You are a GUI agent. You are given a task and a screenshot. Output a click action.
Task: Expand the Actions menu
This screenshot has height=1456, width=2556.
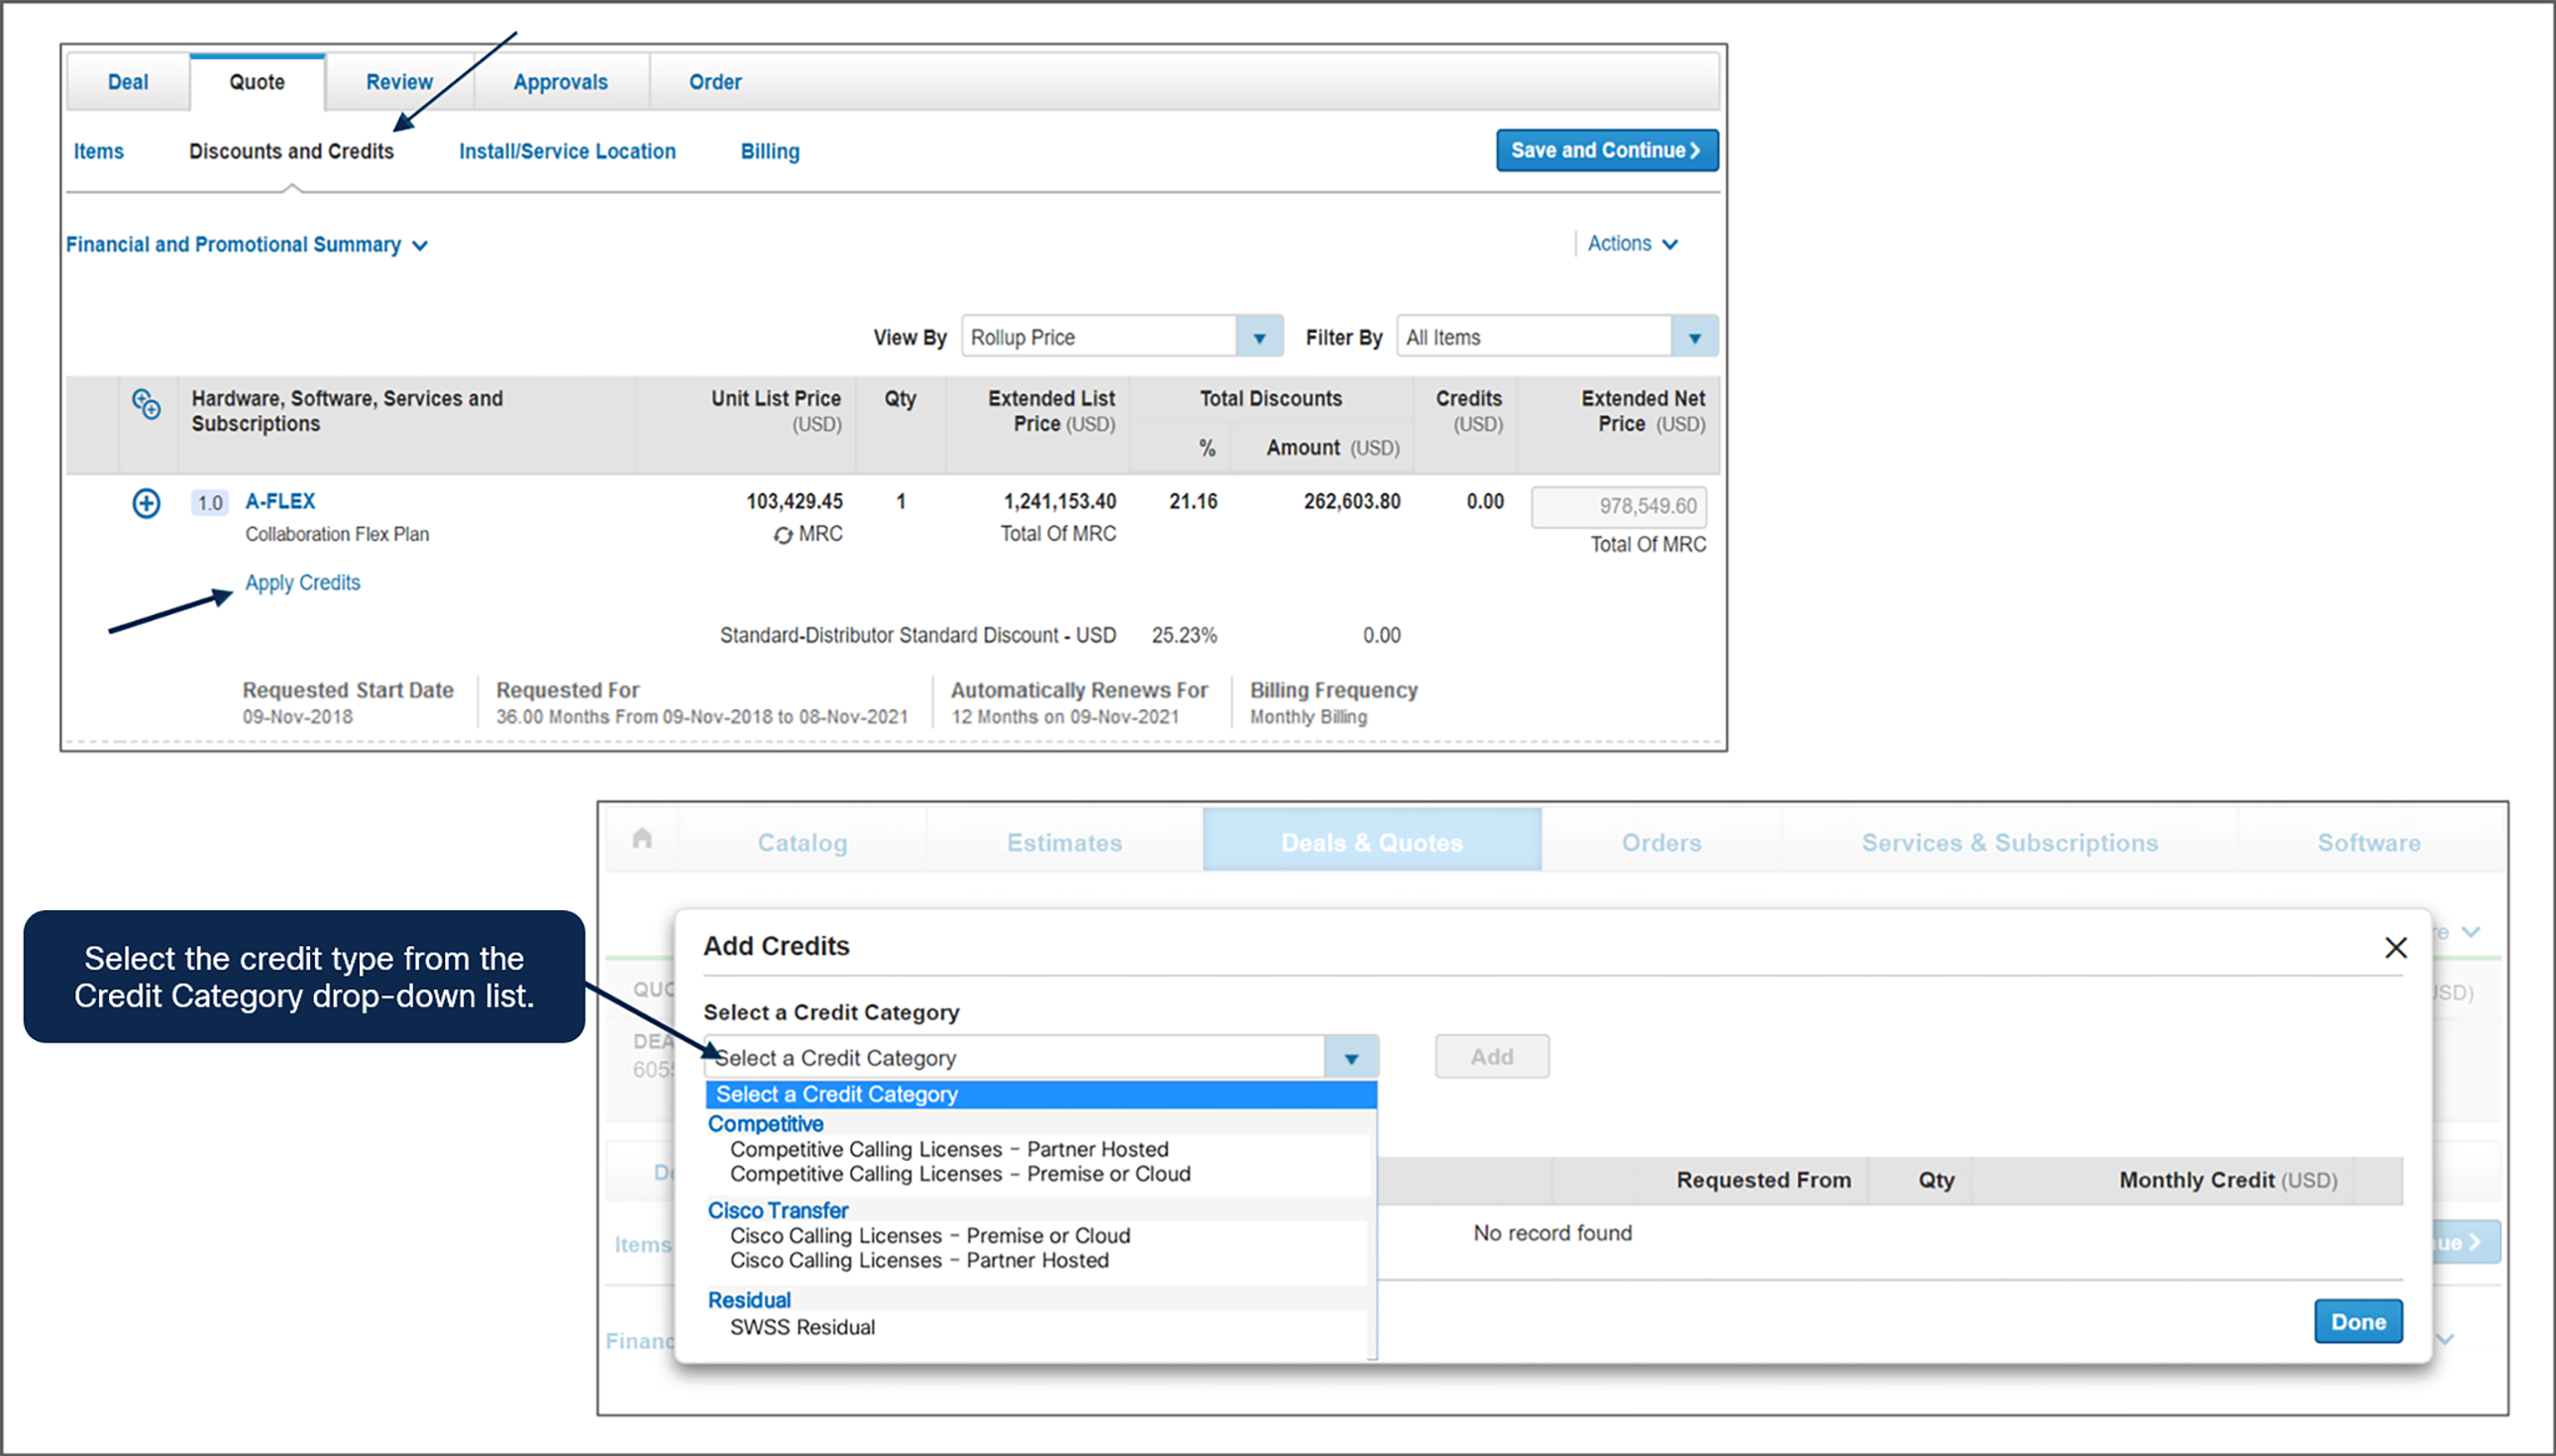pos(1632,243)
